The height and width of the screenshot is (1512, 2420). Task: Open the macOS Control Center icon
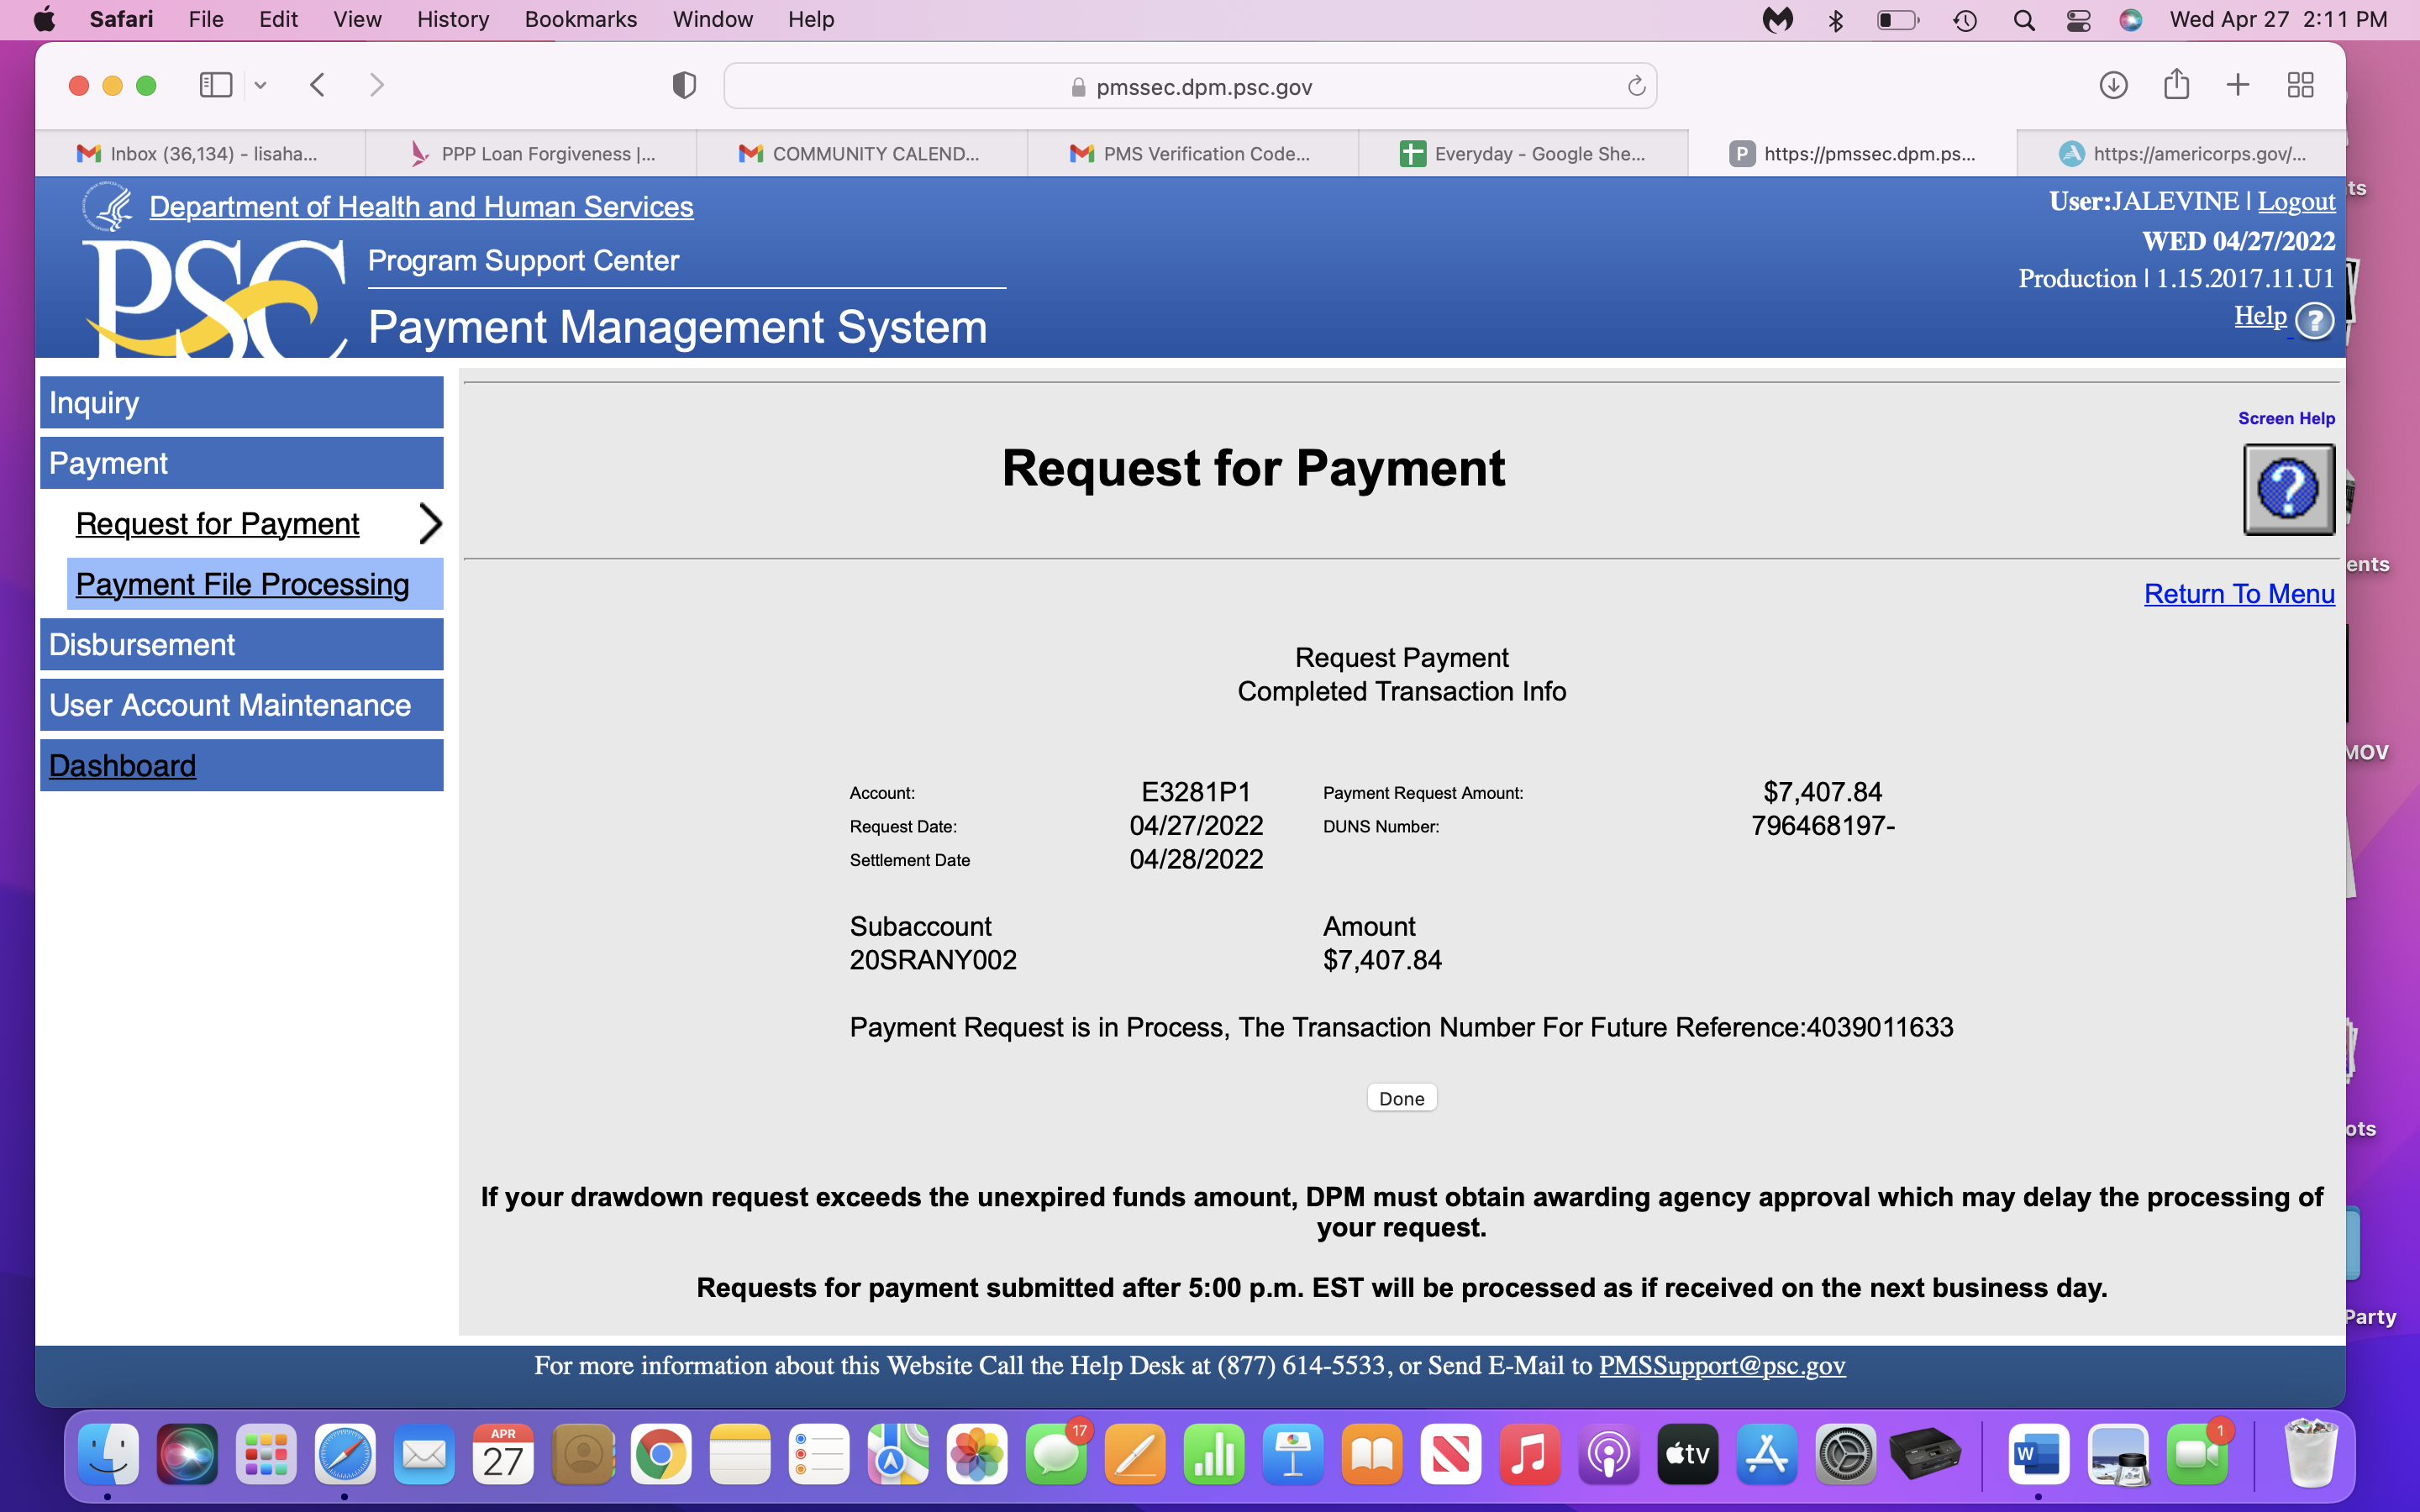(x=2077, y=20)
